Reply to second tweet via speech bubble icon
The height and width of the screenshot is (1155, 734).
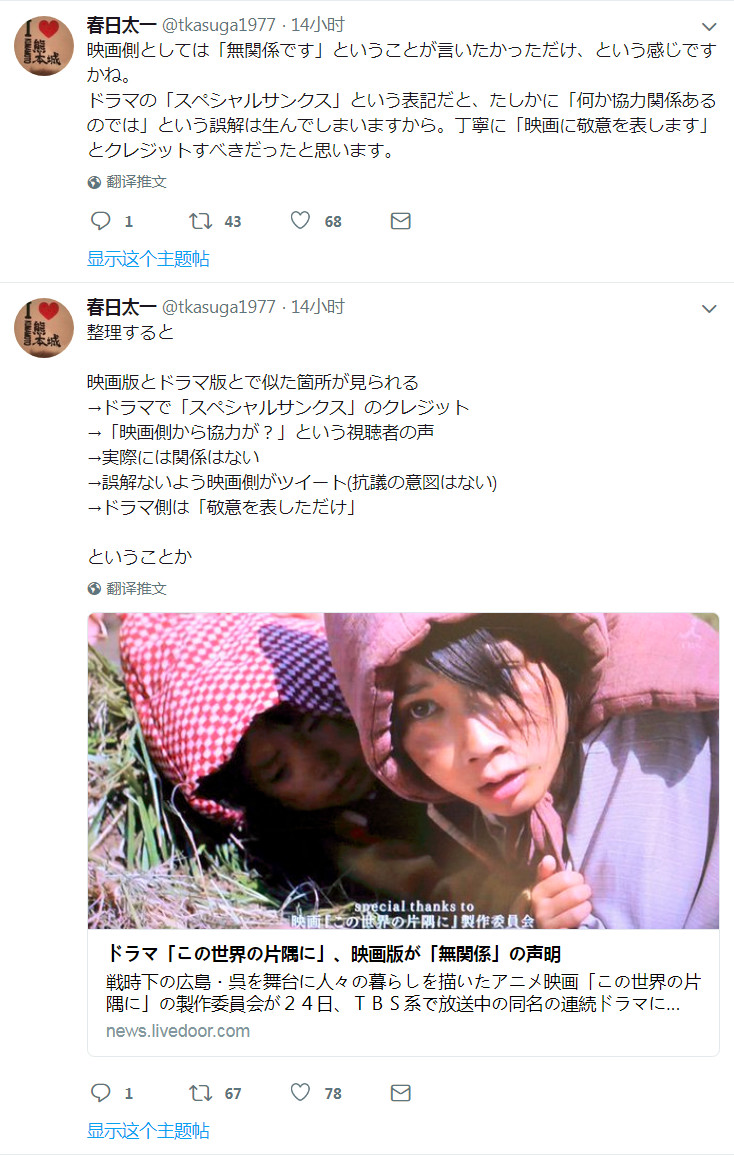100,1092
